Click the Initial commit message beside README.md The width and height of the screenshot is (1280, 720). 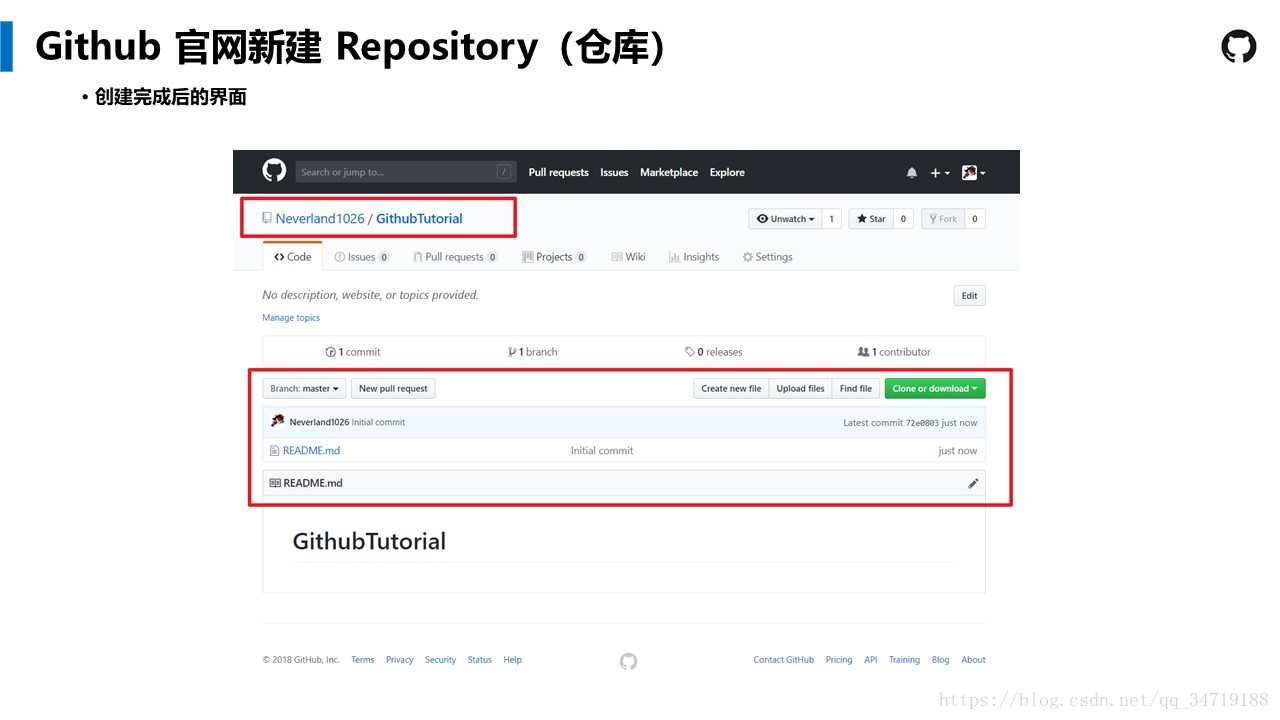click(602, 451)
